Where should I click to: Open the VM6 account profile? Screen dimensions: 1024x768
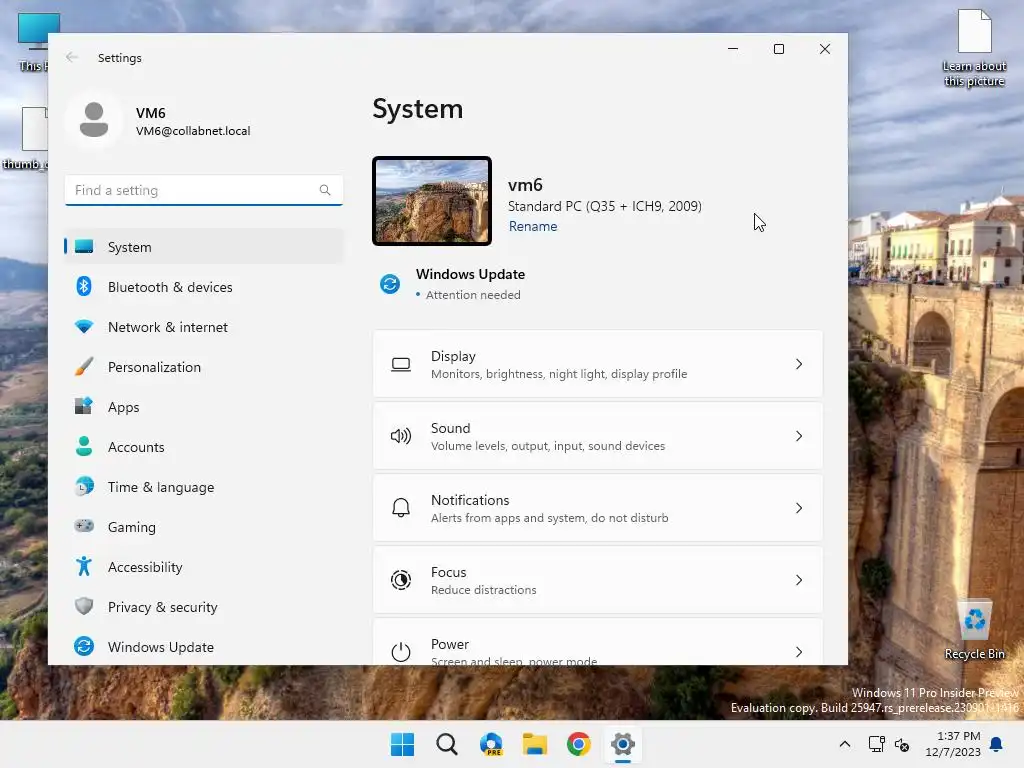pyautogui.click(x=159, y=120)
